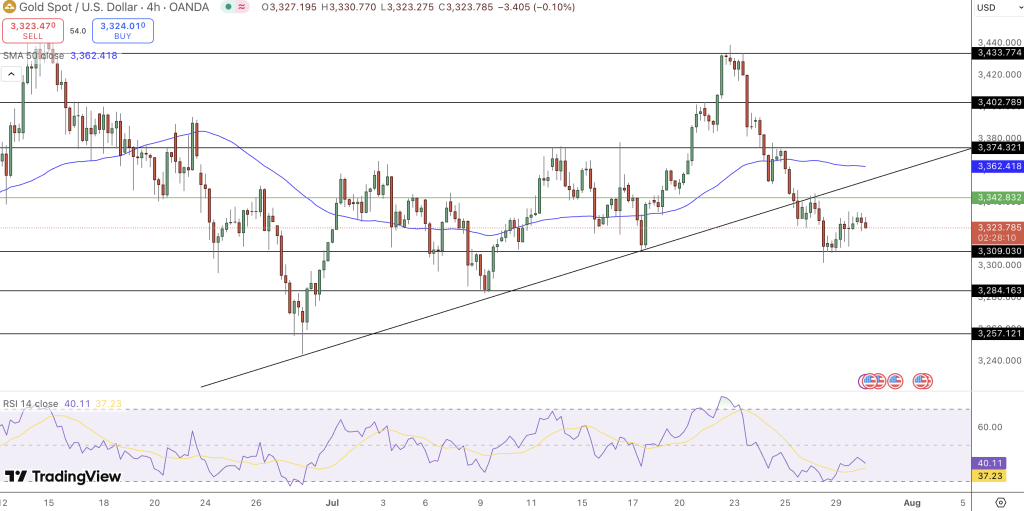Screen dimensions: 1024x511
Task: Select the ascending black trendline on the chart
Action: [588, 268]
